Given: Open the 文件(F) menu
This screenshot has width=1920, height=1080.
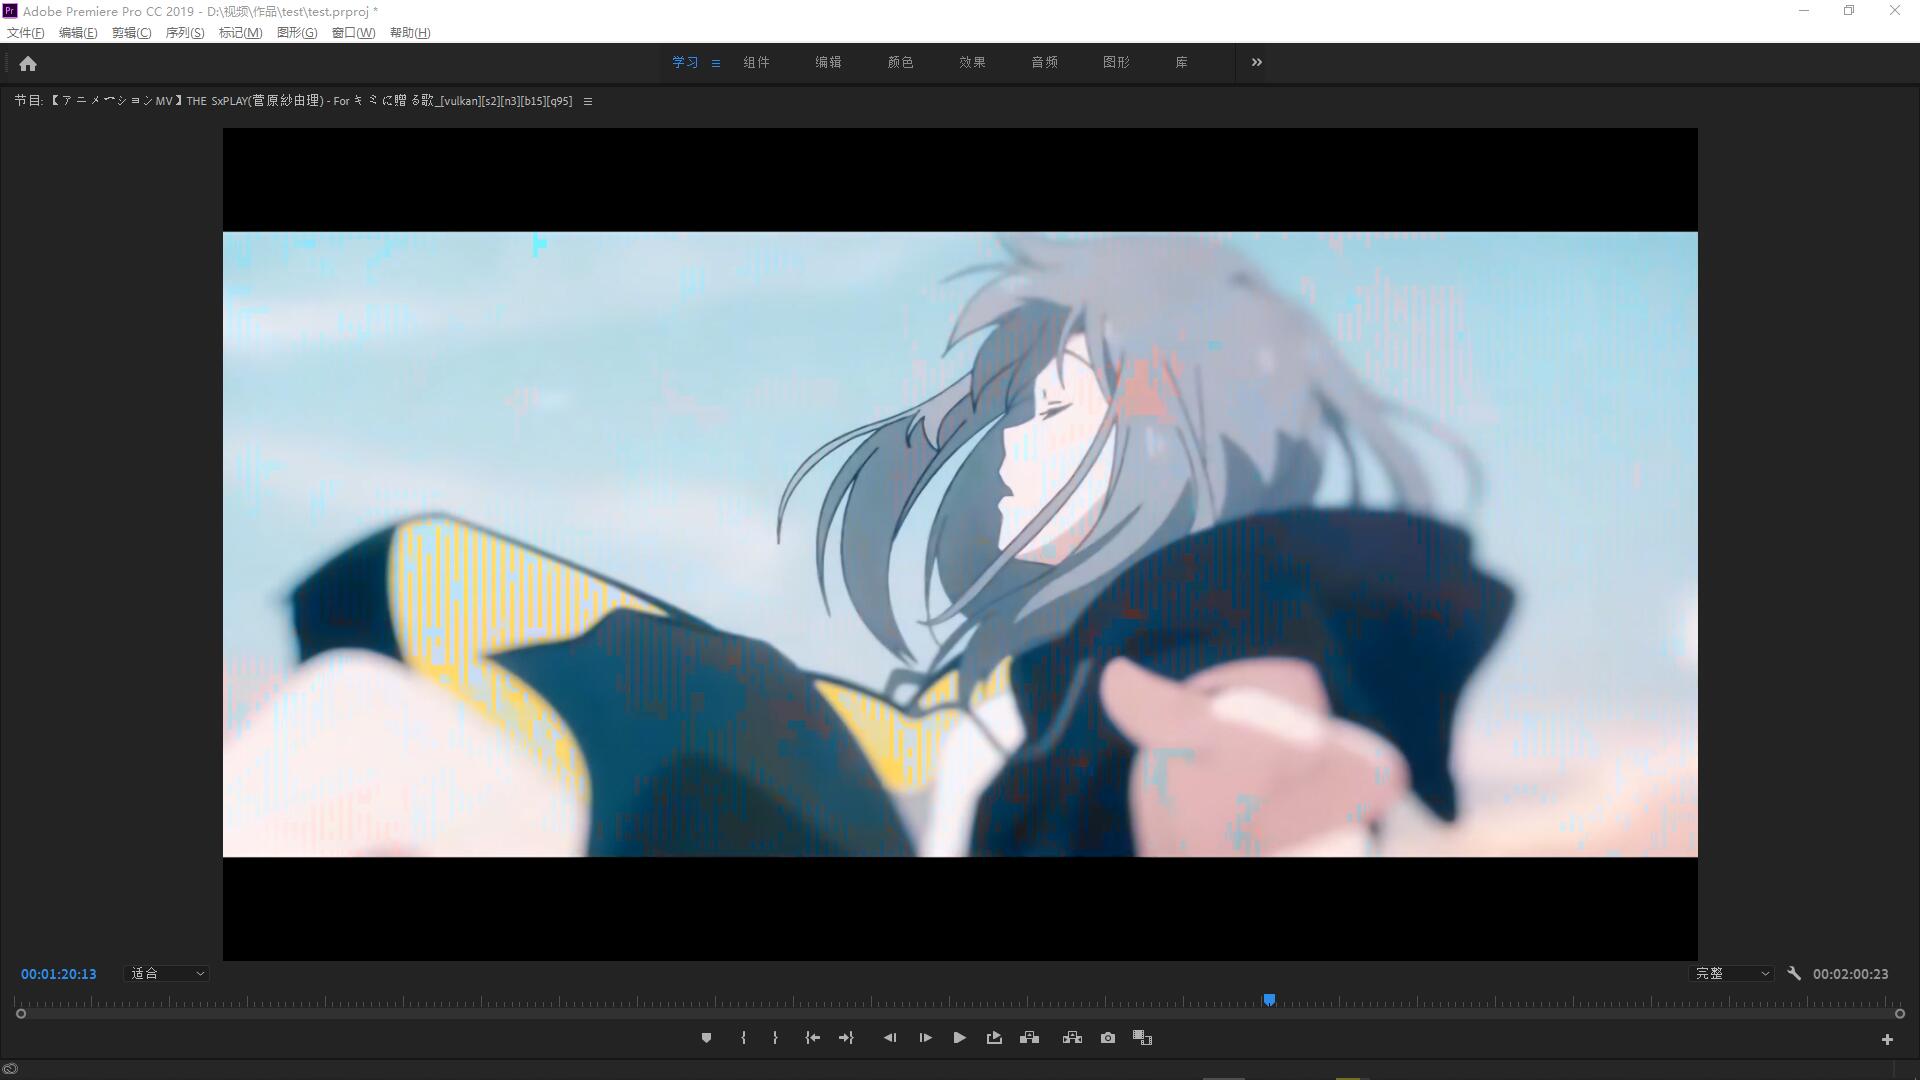Looking at the screenshot, I should tap(25, 32).
